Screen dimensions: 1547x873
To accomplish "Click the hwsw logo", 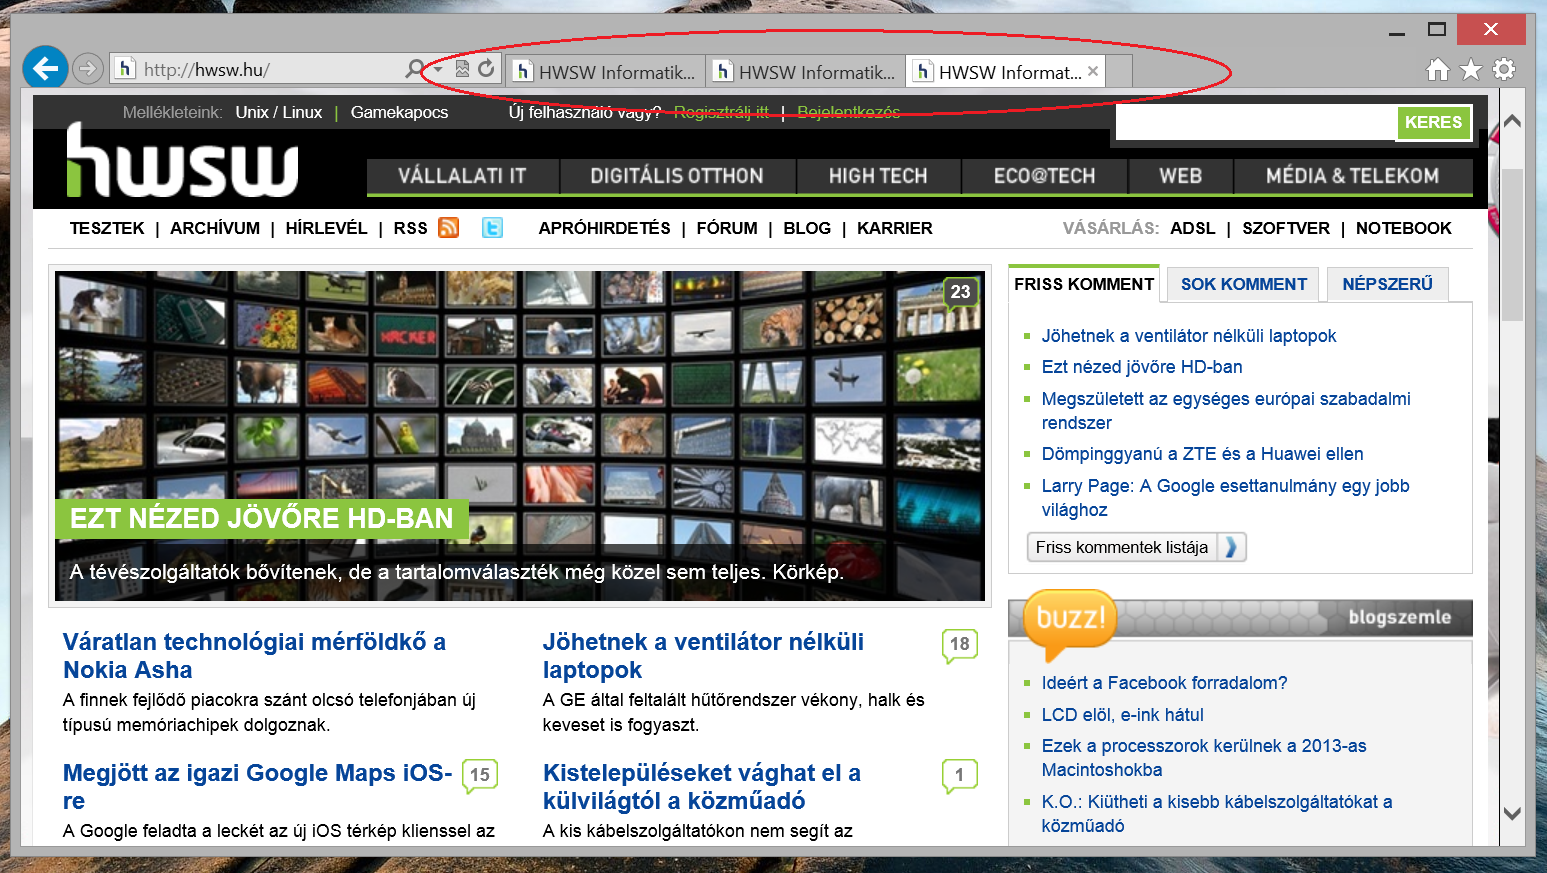I will [x=182, y=160].
